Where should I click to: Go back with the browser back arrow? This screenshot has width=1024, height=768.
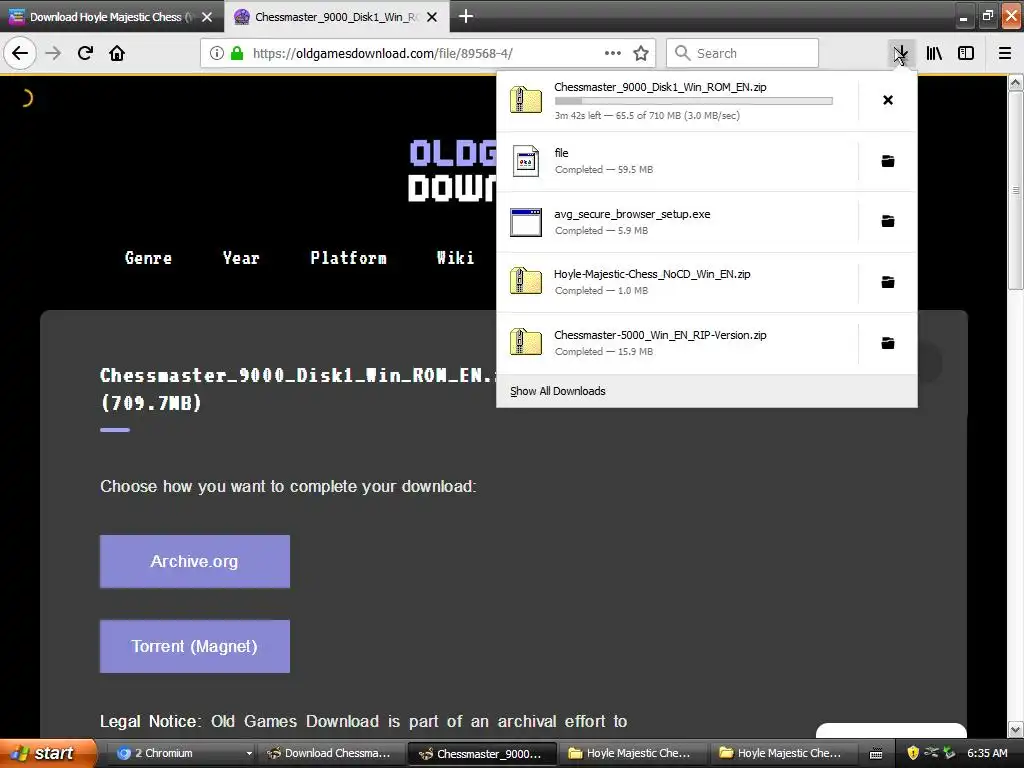[x=20, y=53]
